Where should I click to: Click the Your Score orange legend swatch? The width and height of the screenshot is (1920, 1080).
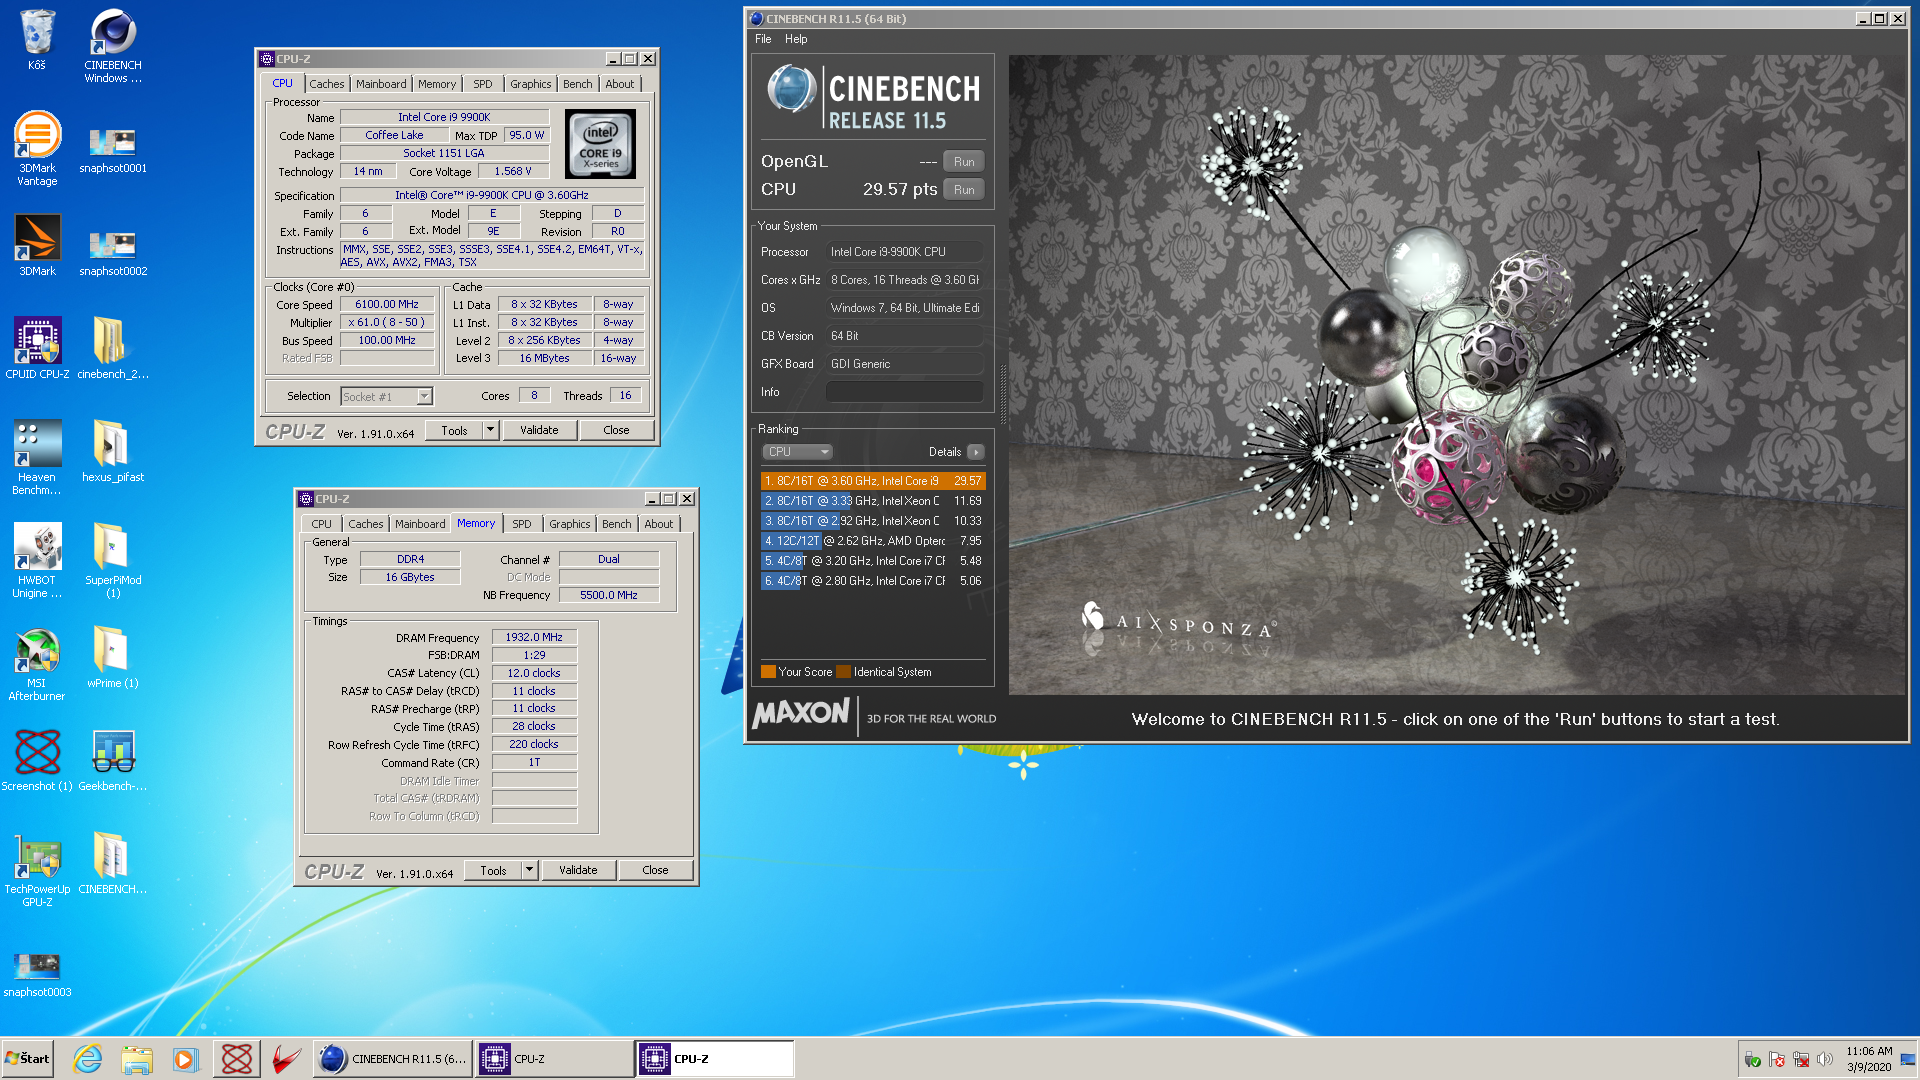point(768,672)
